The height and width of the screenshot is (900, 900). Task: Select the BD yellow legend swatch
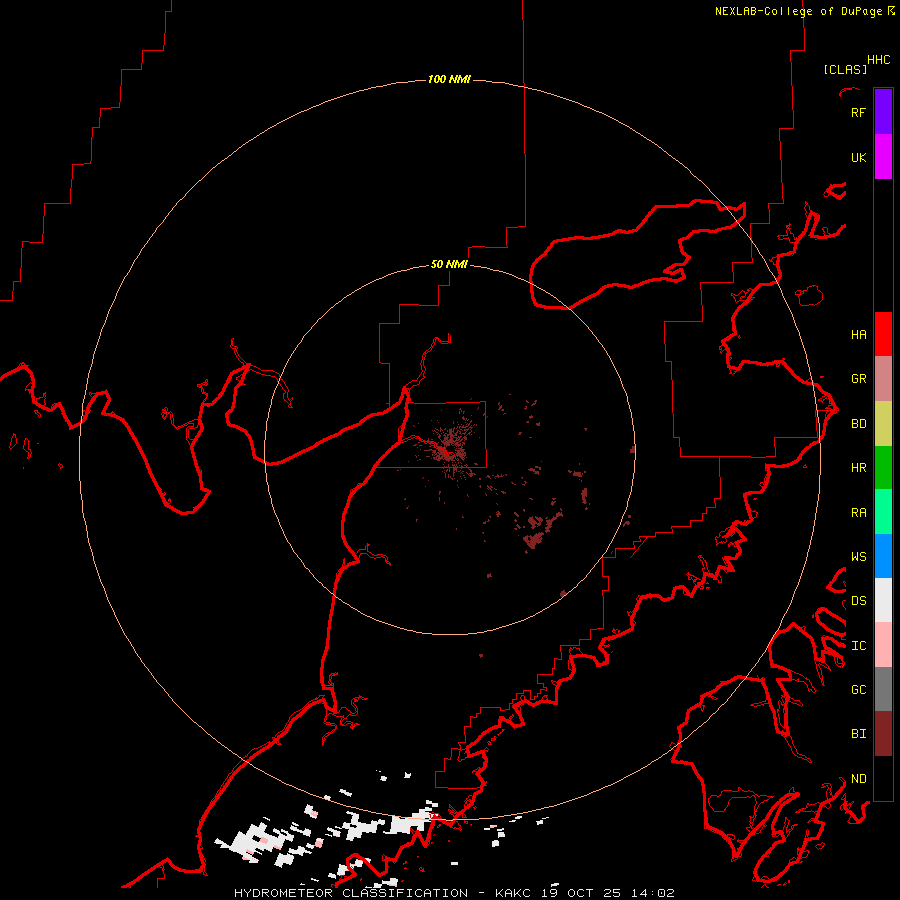[883, 423]
